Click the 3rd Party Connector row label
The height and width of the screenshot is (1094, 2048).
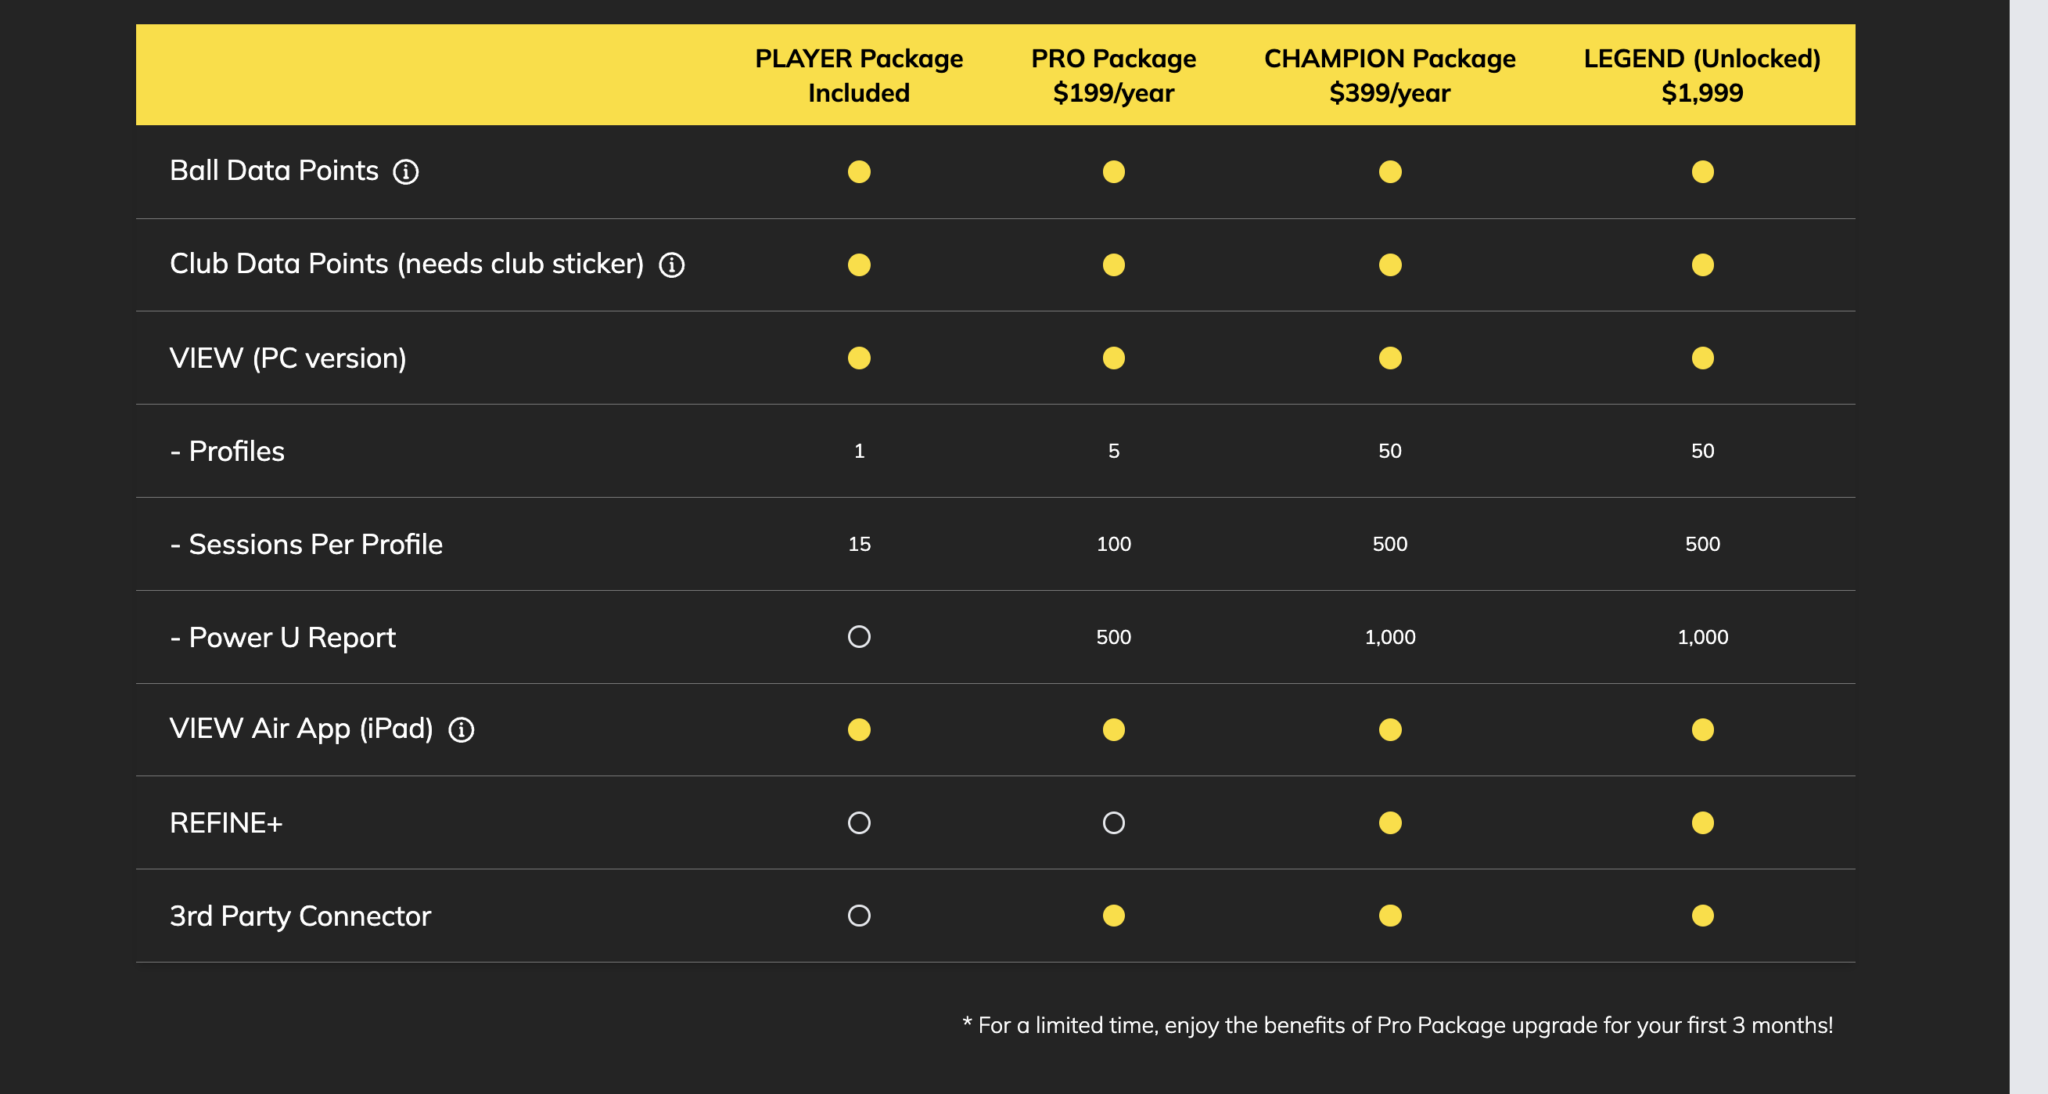[300, 916]
